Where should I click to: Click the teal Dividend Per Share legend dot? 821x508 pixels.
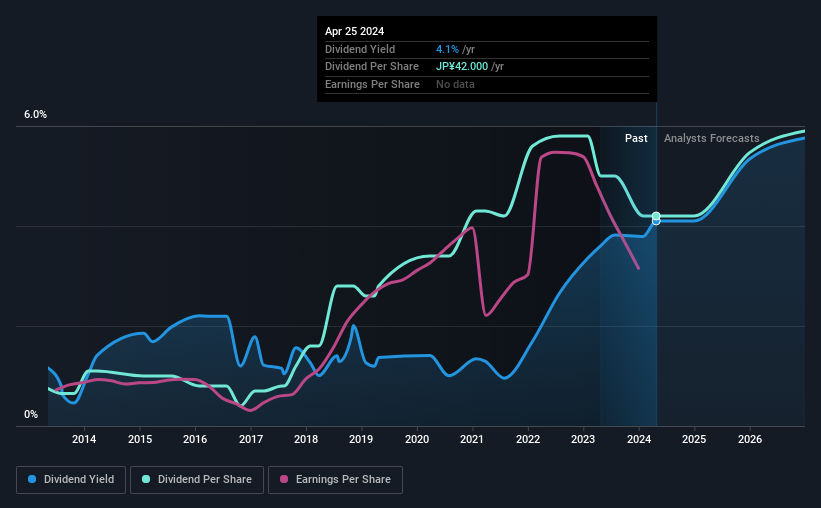(146, 479)
